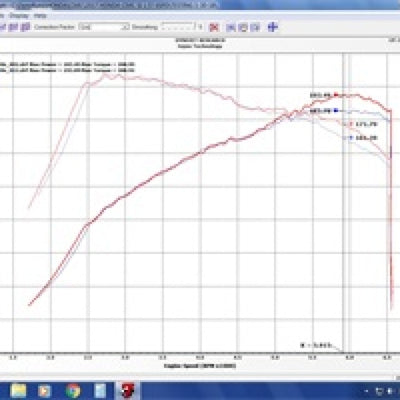Image resolution: width=400 pixels, height=400 pixels.
Task: Click the middle of three blue-gray toolbar icons
Action: point(243,27)
